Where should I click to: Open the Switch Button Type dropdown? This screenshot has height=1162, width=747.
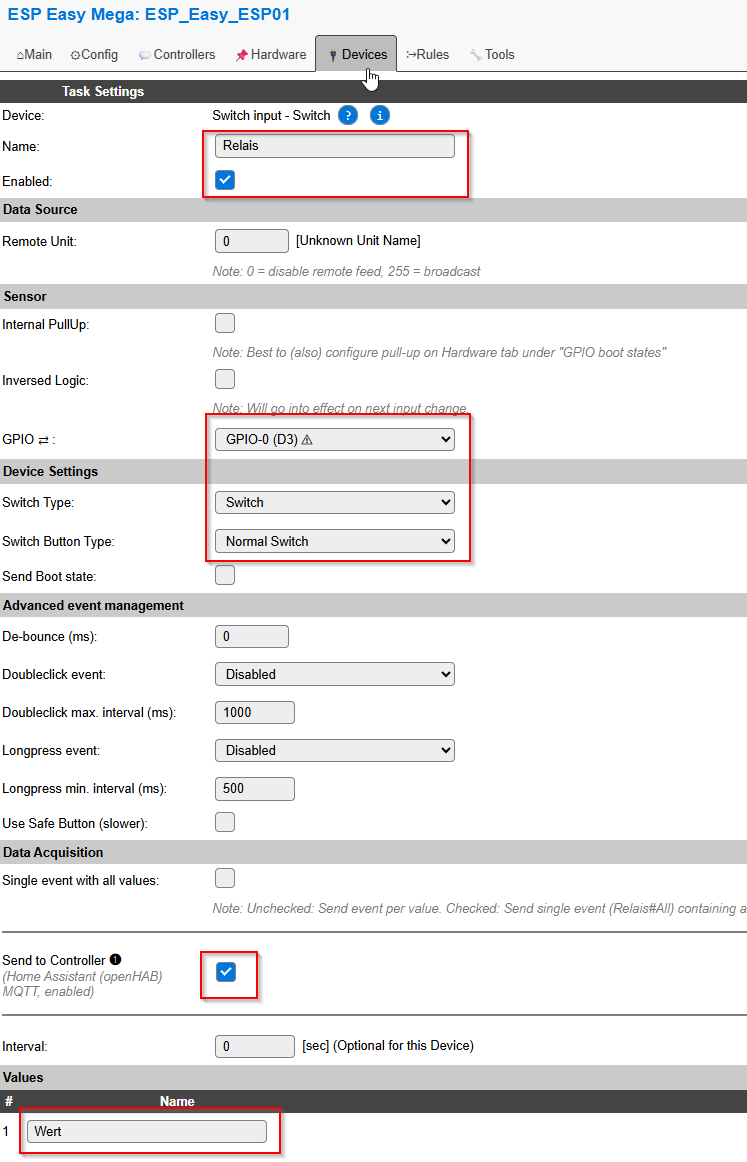pyautogui.click(x=334, y=541)
